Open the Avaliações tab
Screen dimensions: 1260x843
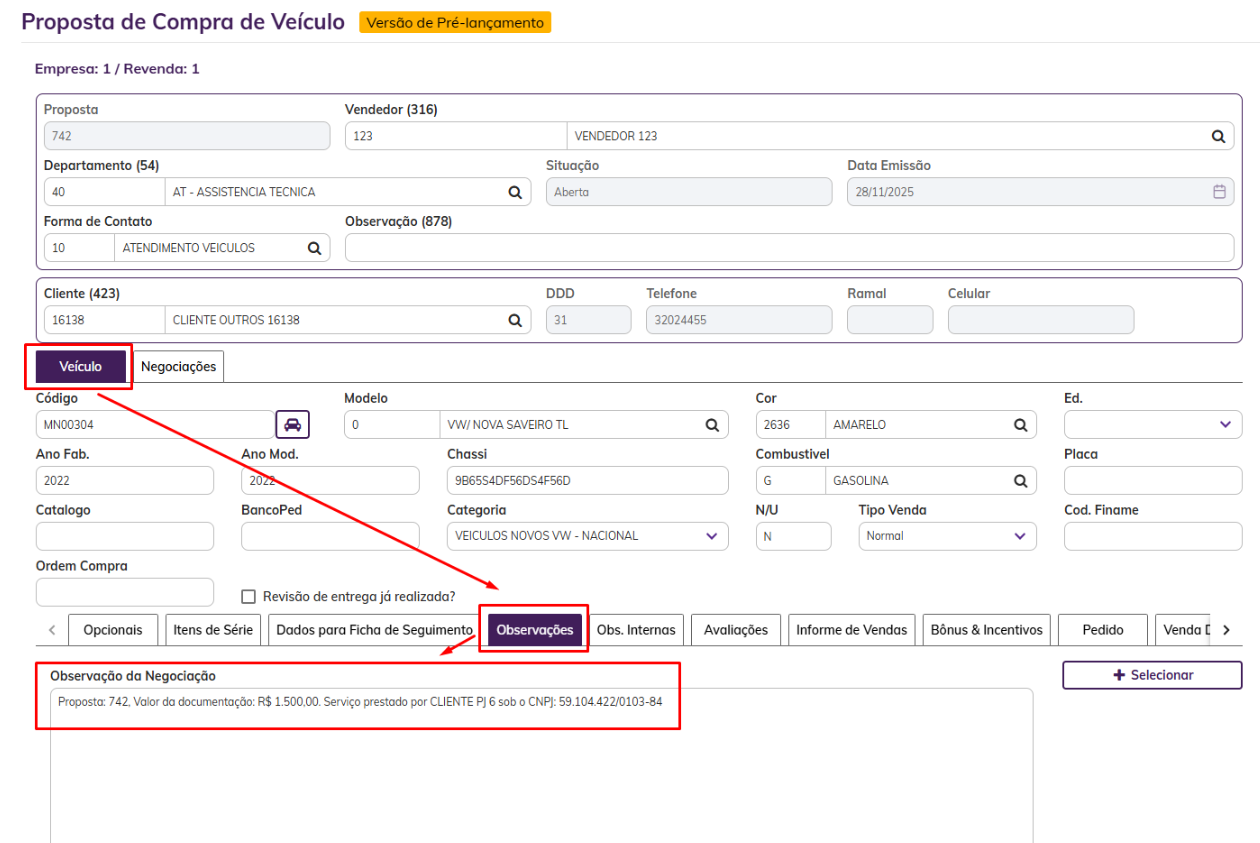736,630
